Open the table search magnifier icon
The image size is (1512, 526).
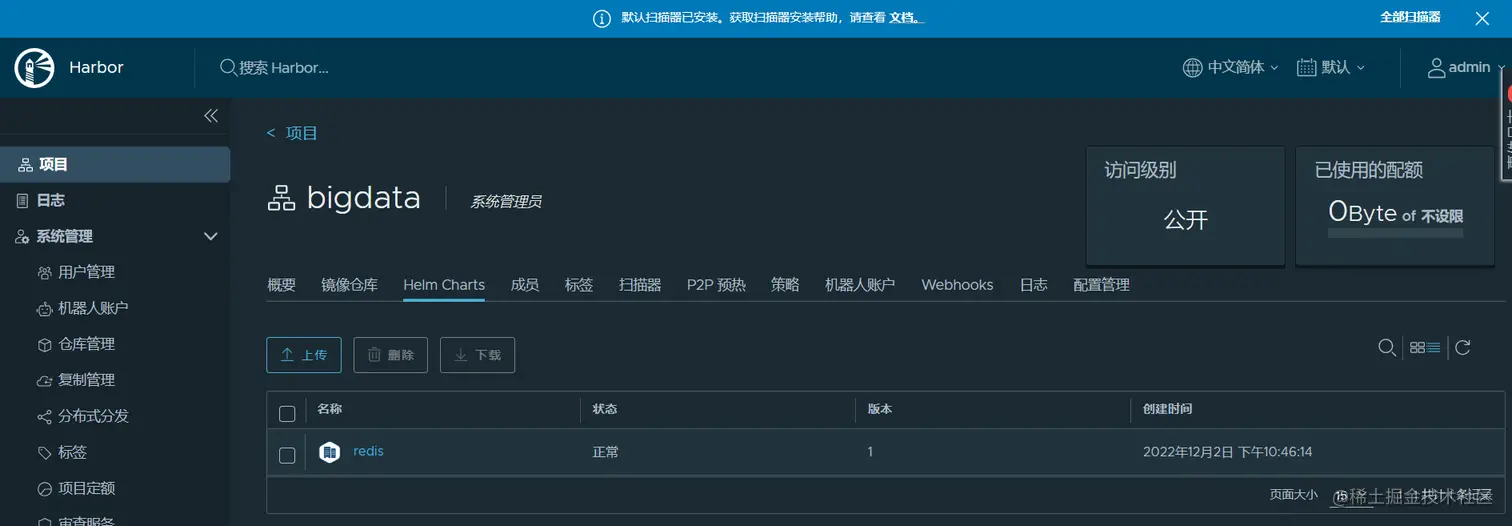coord(1387,348)
